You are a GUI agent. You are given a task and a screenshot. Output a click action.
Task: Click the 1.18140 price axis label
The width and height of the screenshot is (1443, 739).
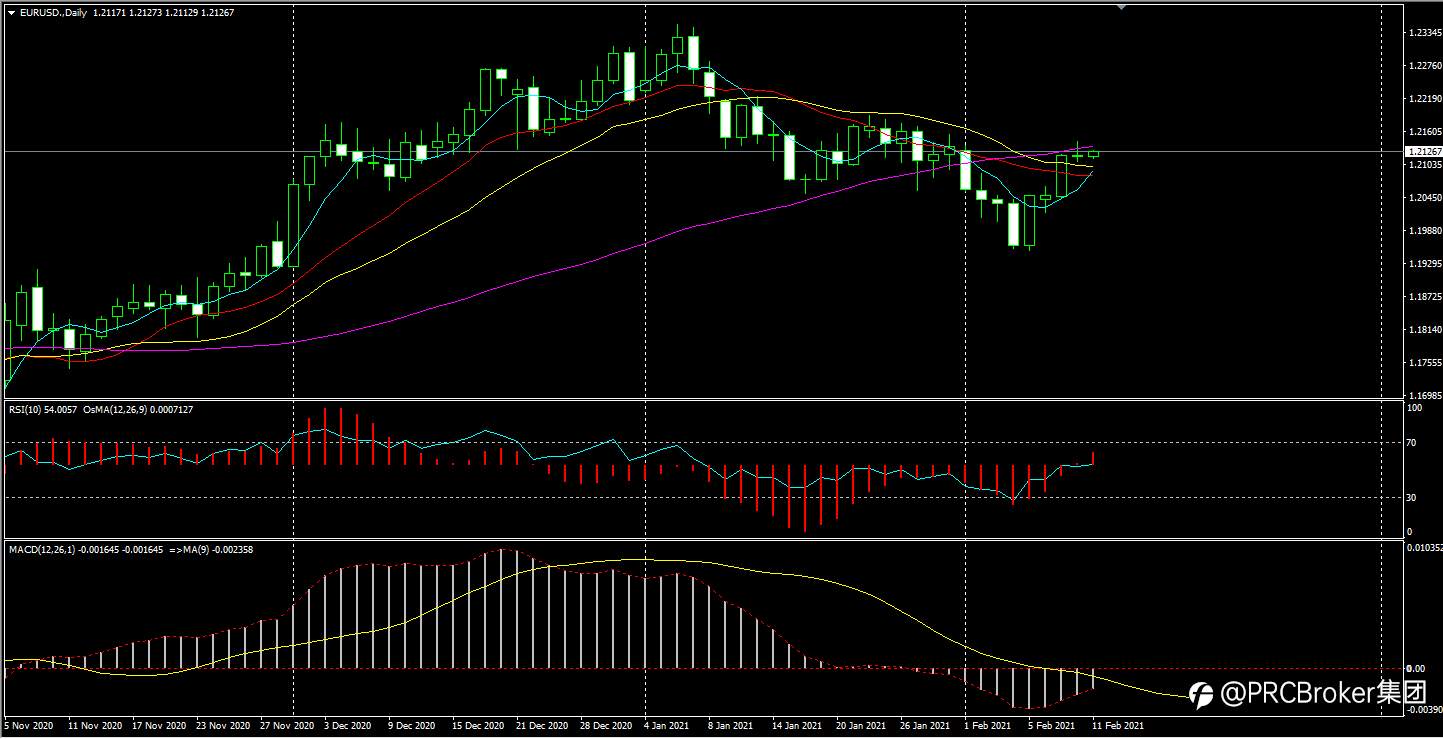pos(1423,330)
